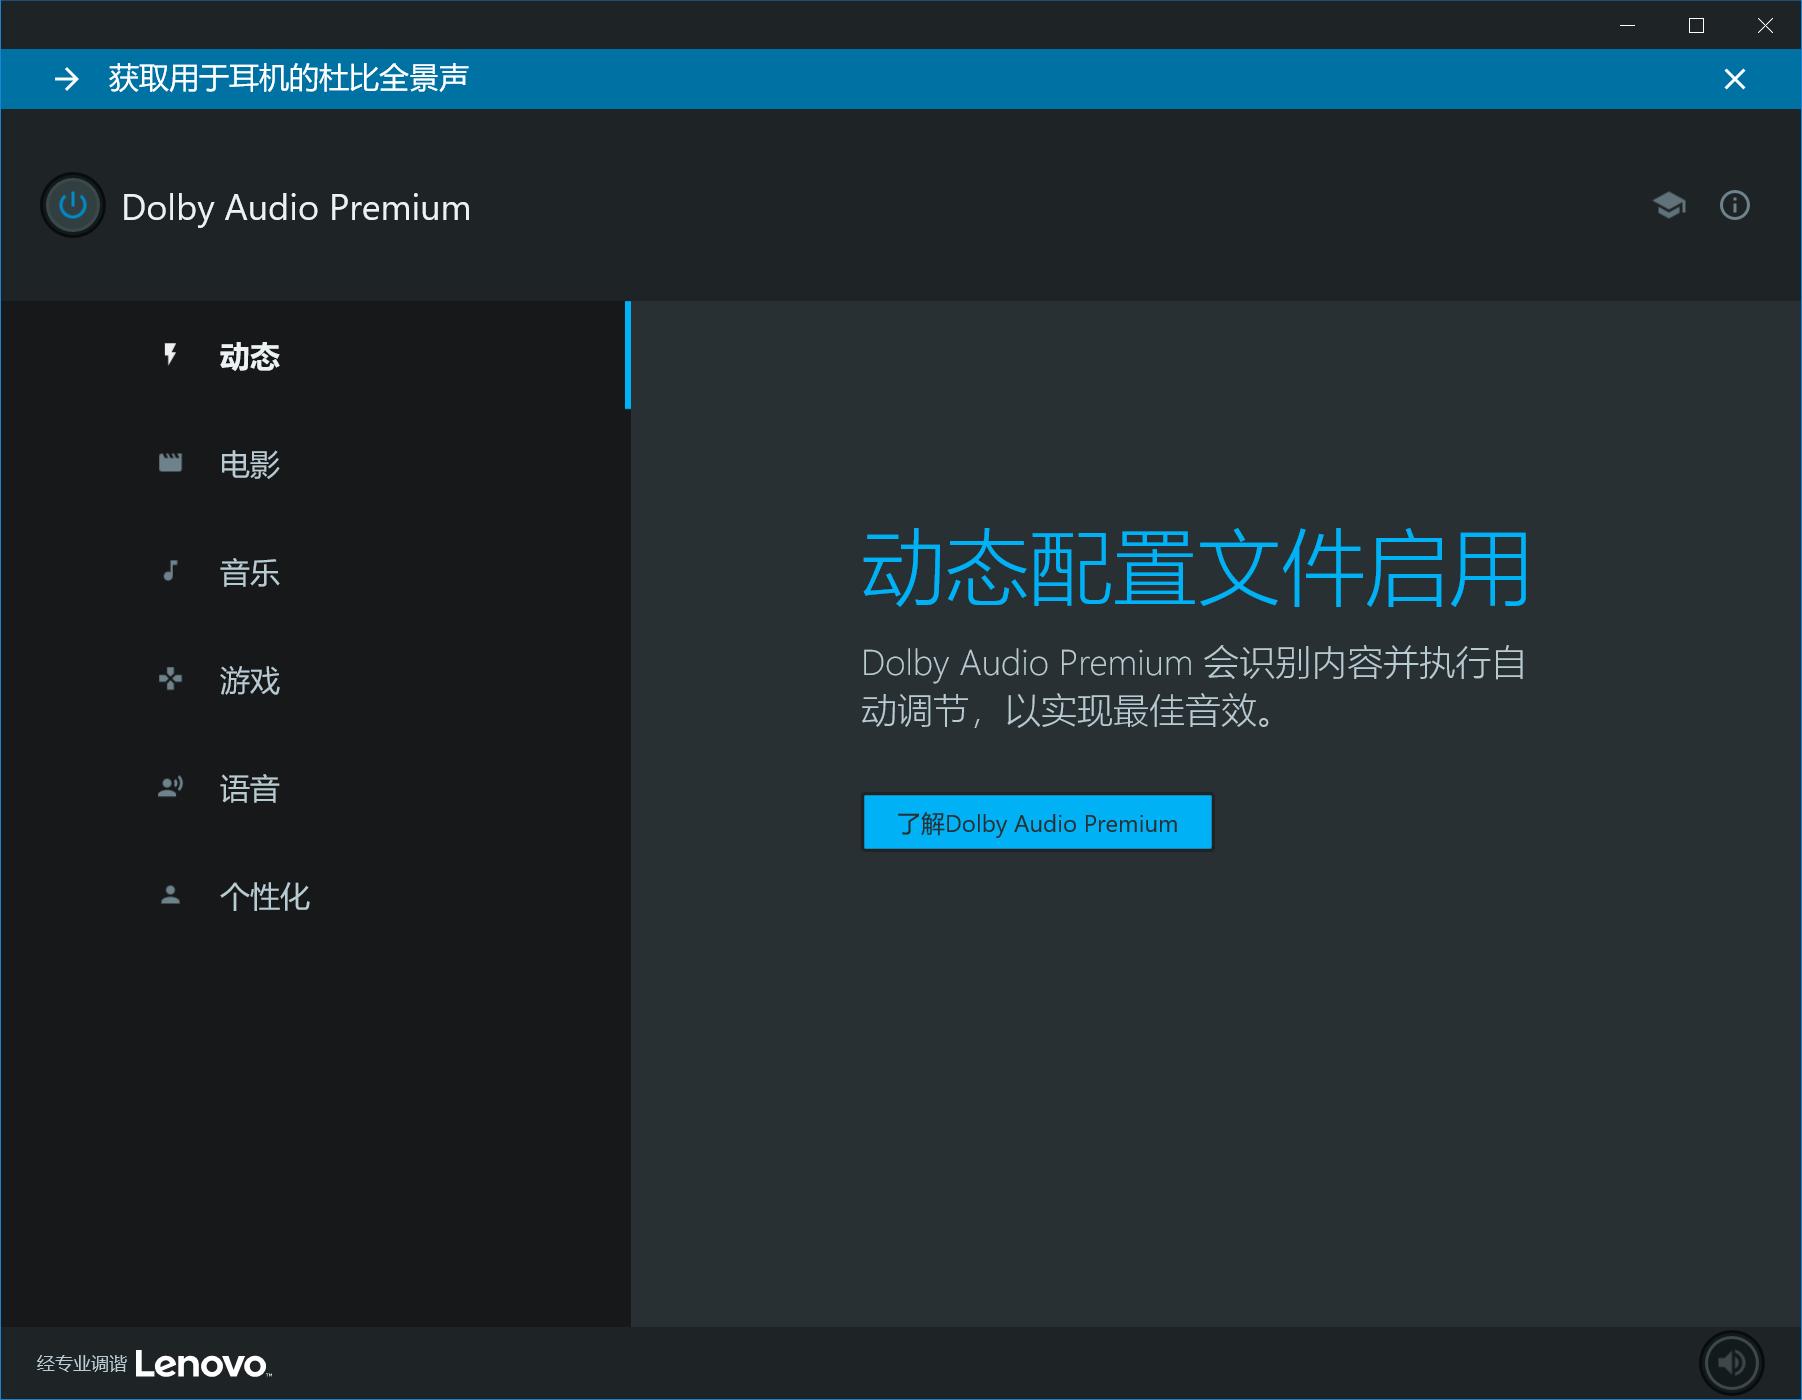Viewport: 1802px width, 1400px height.
Task: Click the info icon top right
Action: point(1735,205)
